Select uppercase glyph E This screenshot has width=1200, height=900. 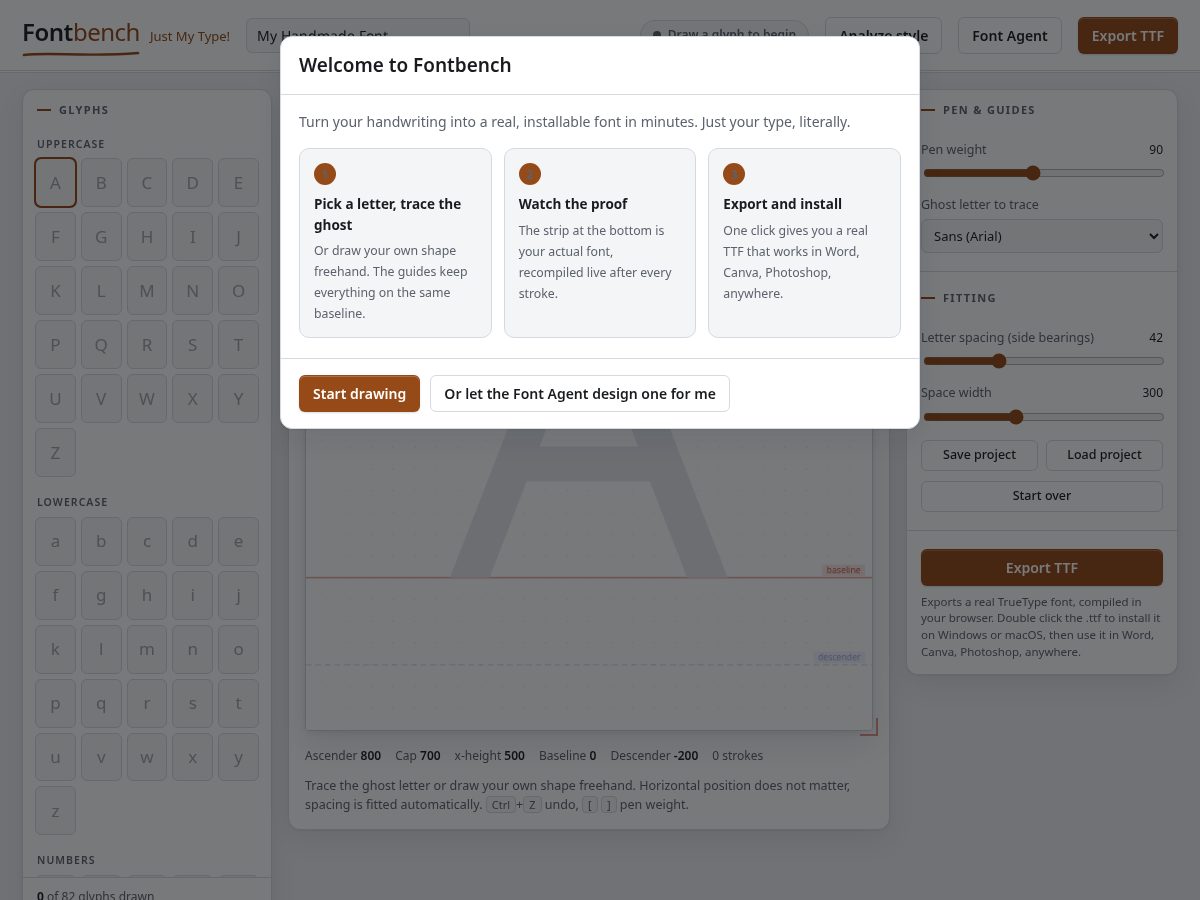(x=238, y=183)
